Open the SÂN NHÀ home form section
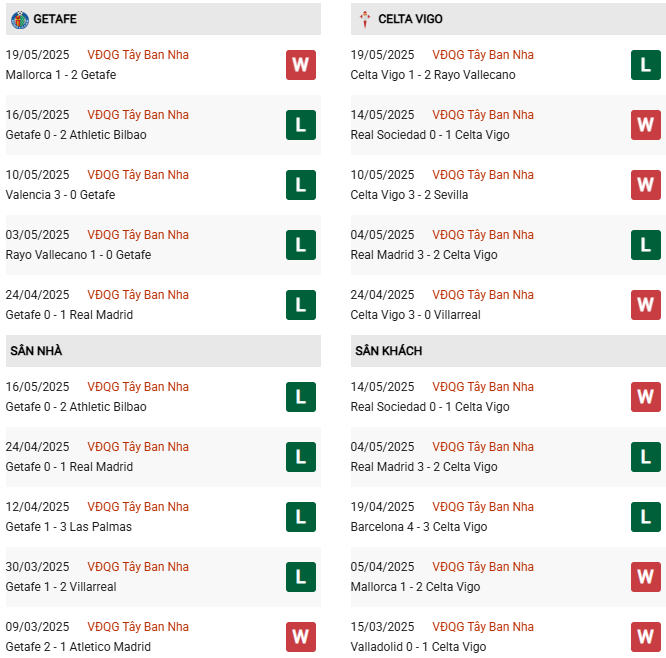The width and height of the screenshot is (666, 658). pos(37,351)
